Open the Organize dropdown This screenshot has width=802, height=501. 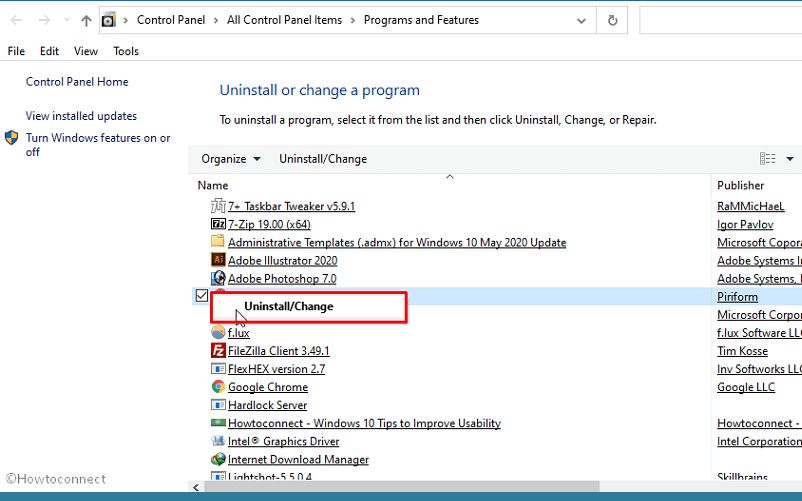[231, 159]
